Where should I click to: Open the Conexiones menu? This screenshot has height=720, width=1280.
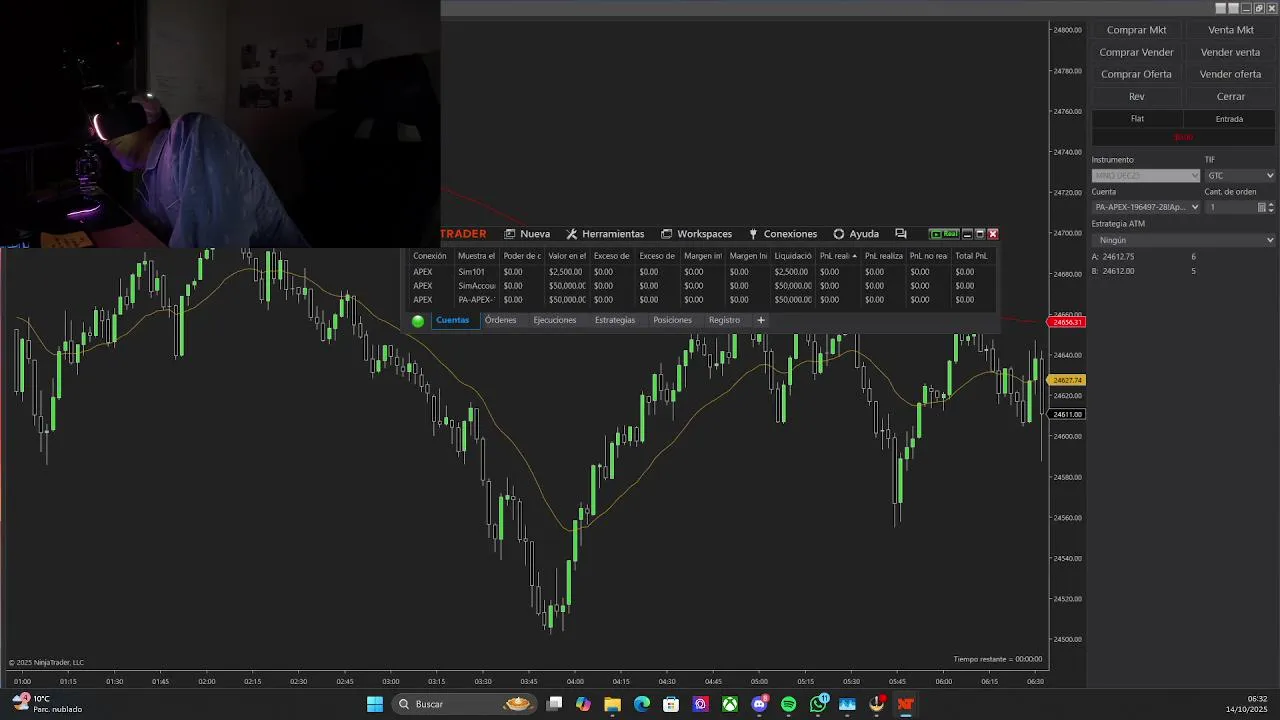783,234
